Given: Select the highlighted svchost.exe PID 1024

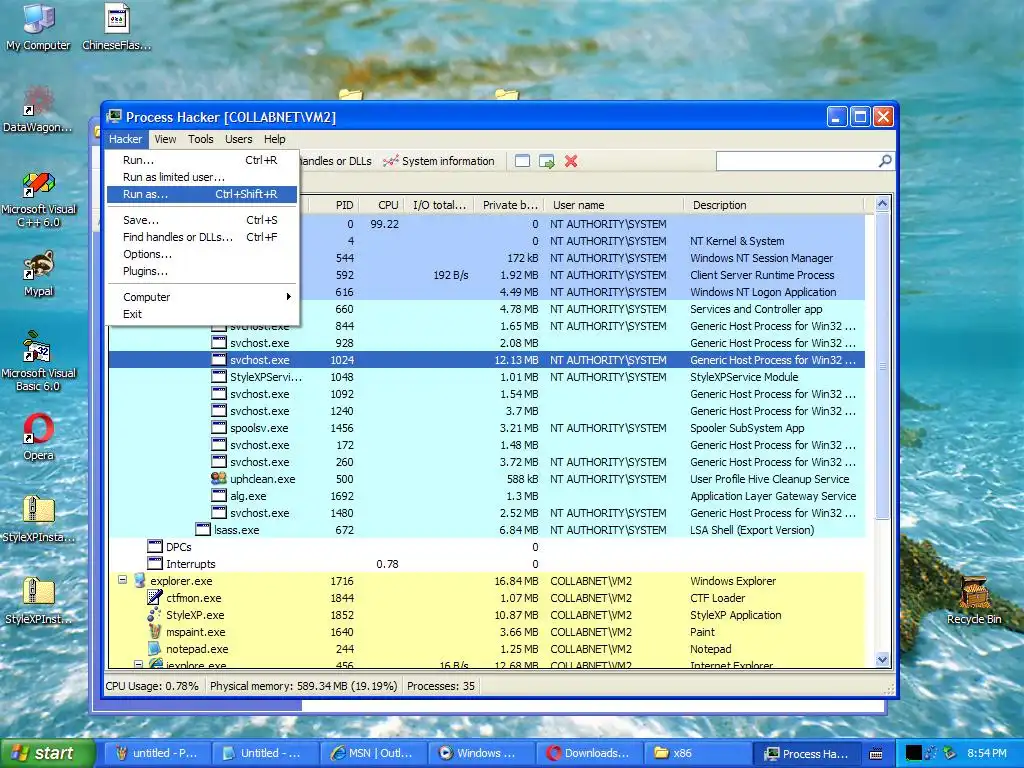Looking at the screenshot, I should tap(487, 360).
